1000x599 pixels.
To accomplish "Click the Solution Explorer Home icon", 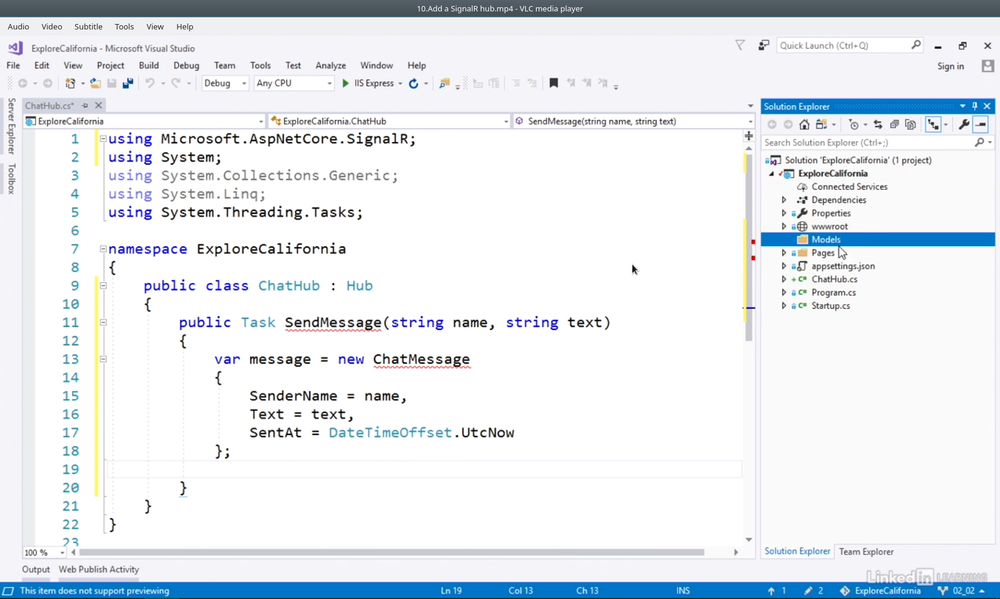I will pos(804,124).
